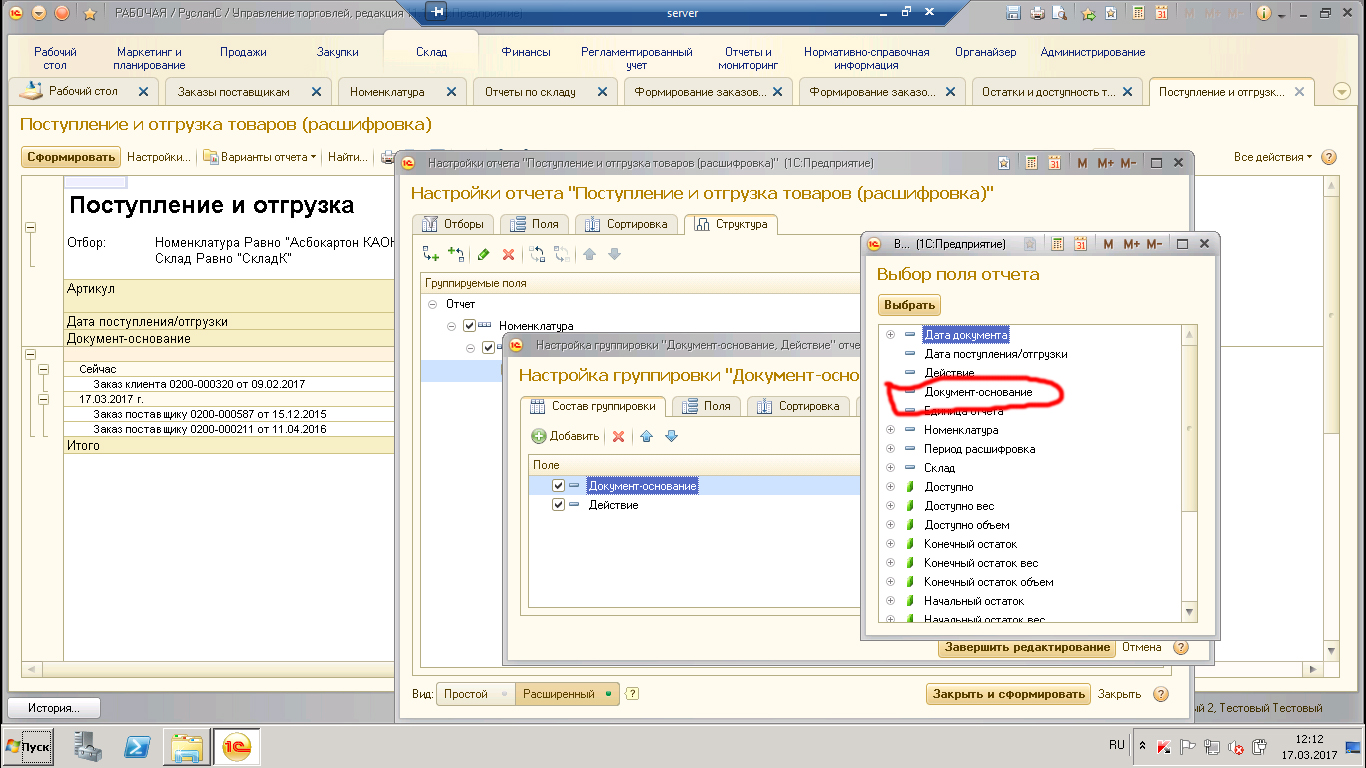Switch to the Отборы tab
The image size is (1366, 768).
[x=453, y=224]
